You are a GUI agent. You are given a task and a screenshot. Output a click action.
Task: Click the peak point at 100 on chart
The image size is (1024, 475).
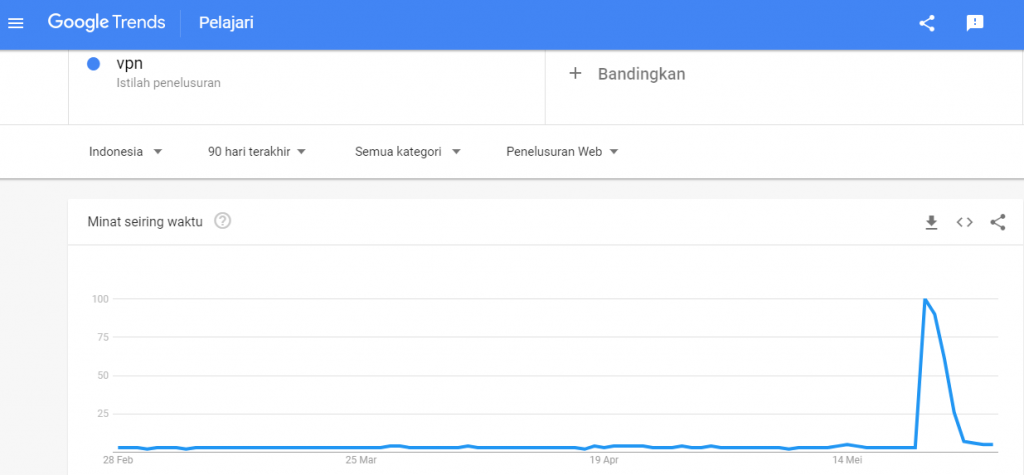pyautogui.click(x=925, y=299)
